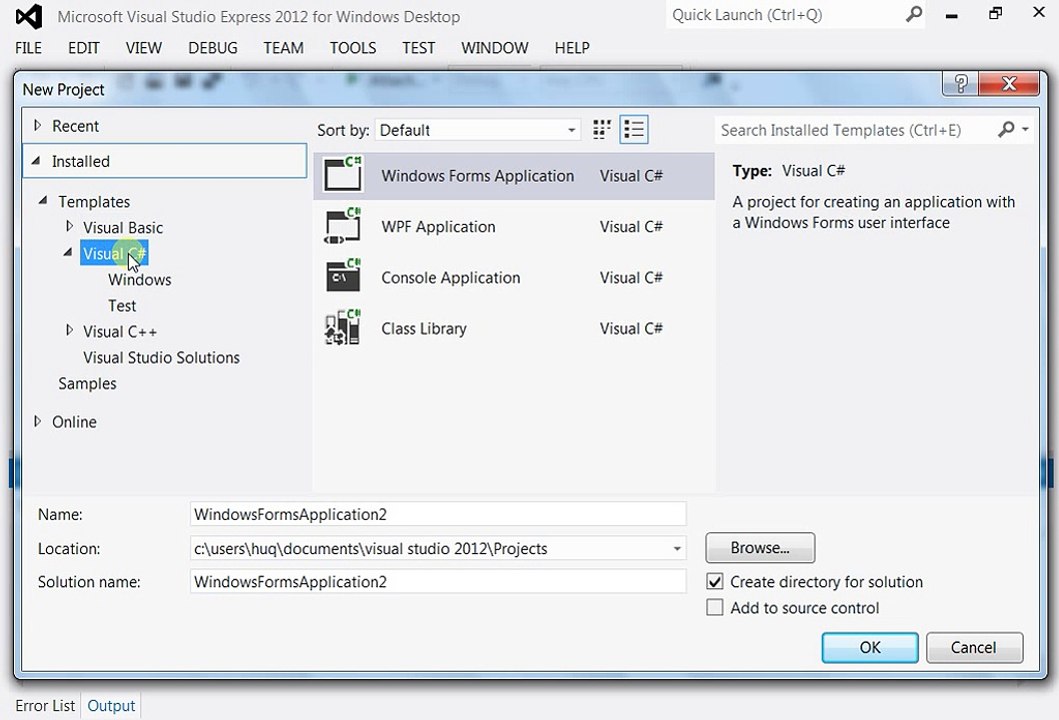This screenshot has height=720, width=1059.
Task: Click the Browse... button
Action: pos(760,548)
